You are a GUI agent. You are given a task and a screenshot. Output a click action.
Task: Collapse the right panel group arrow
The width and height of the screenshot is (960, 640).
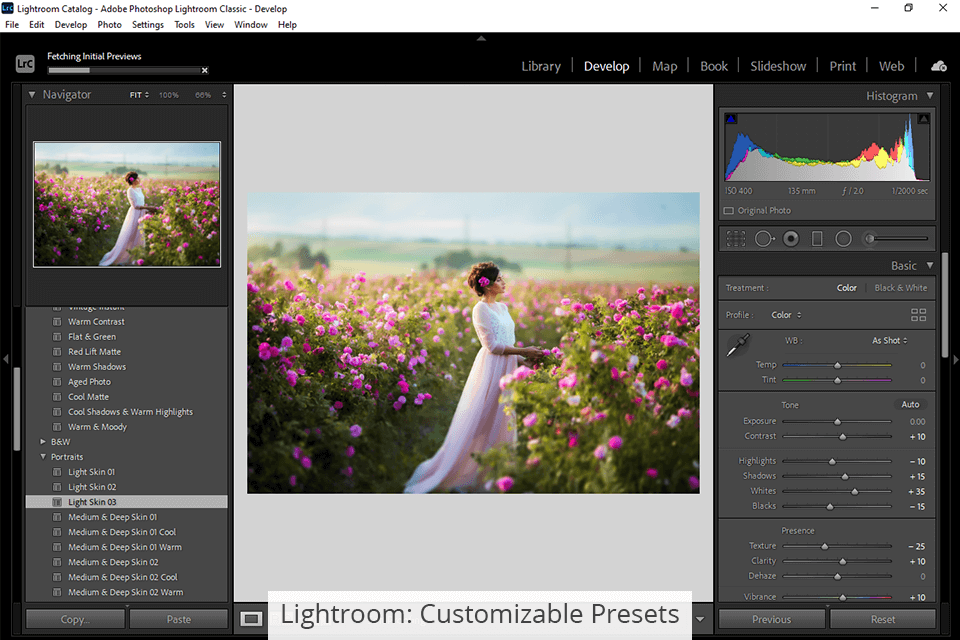click(x=955, y=360)
